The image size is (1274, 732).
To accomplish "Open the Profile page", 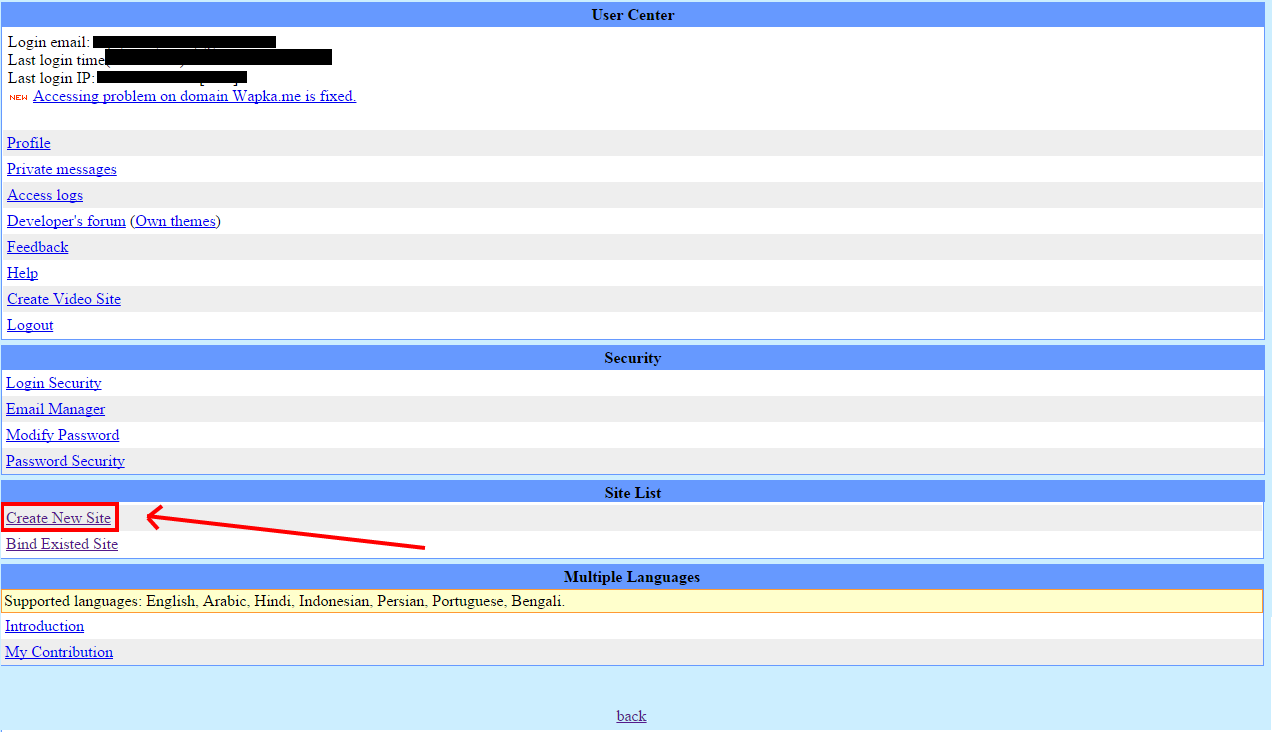I will tap(28, 143).
